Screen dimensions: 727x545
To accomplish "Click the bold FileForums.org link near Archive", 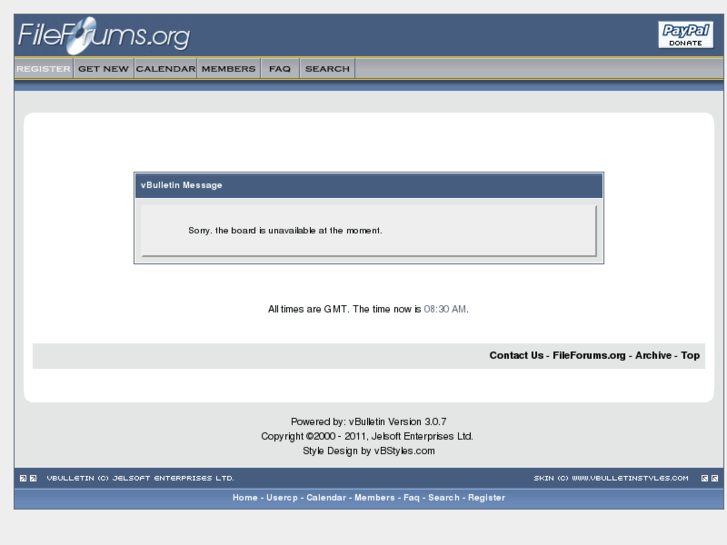I will pyautogui.click(x=589, y=355).
